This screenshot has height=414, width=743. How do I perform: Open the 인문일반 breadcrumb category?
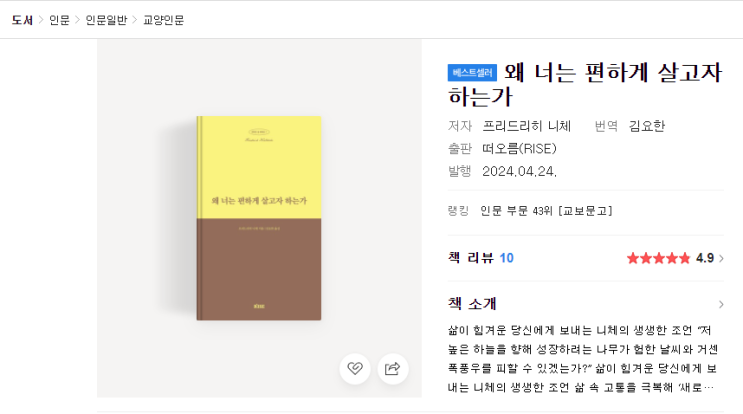click(106, 20)
